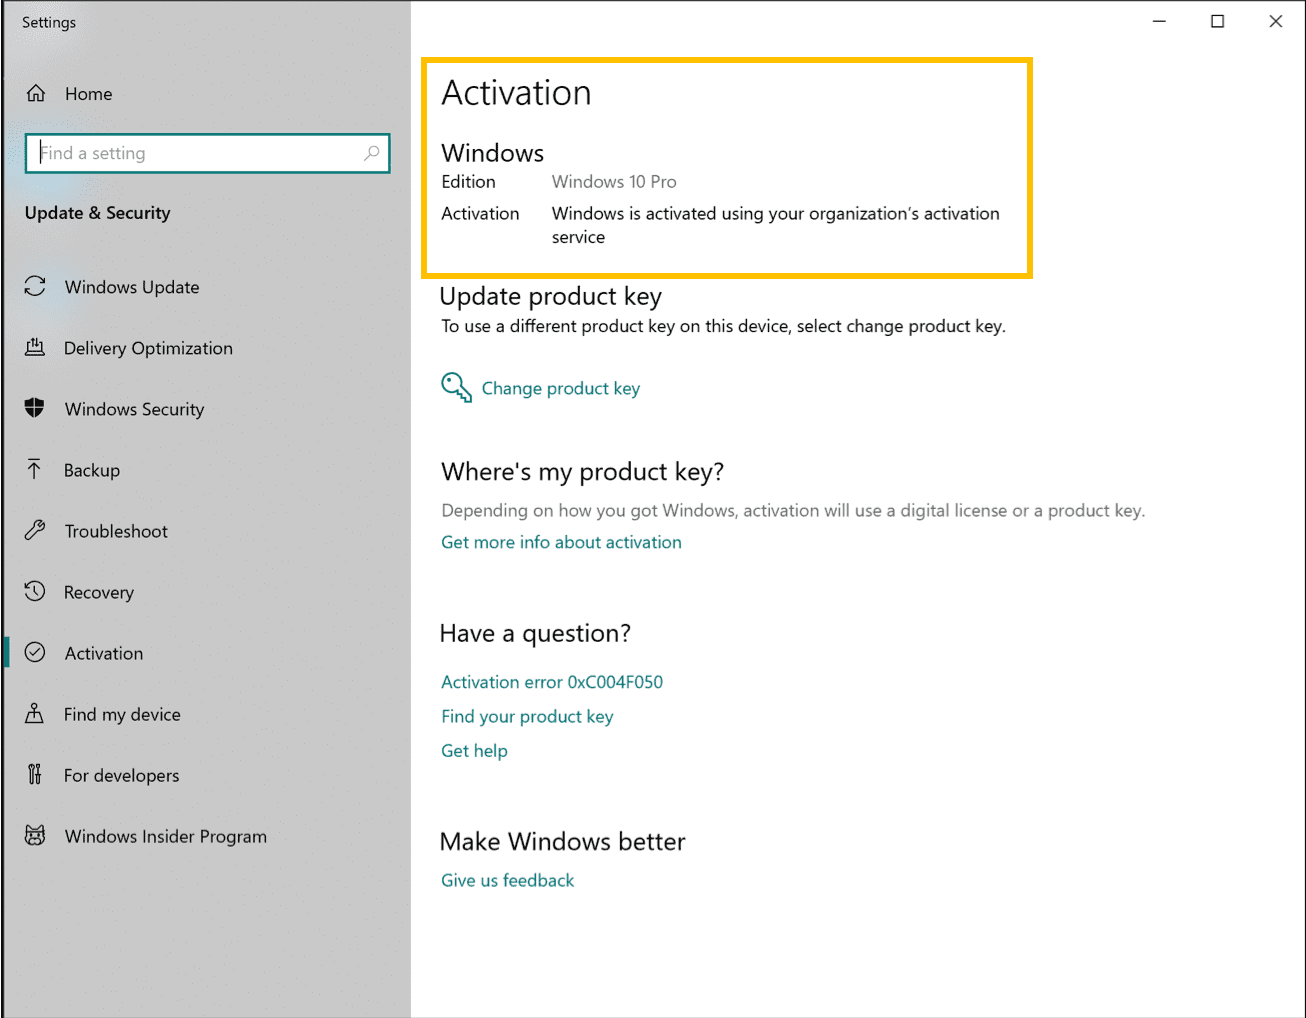Click the Where's my product key? heading
The width and height of the screenshot is (1306, 1018).
(582, 471)
